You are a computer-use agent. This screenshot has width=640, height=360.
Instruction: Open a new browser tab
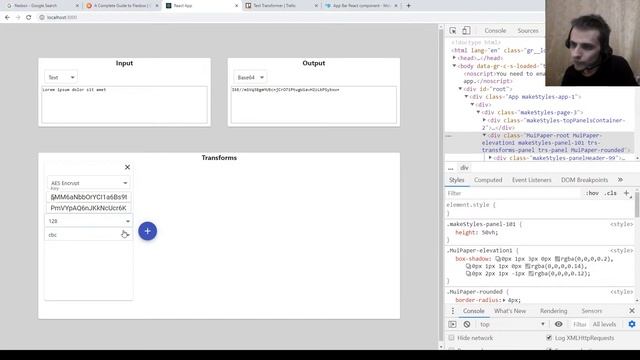408,6
